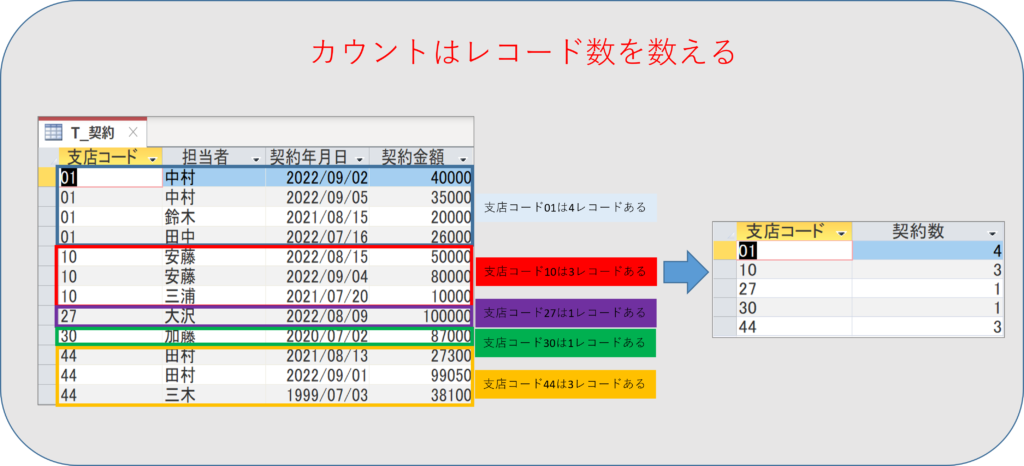The height and width of the screenshot is (466, 1024).
Task: Open the 契約金額 column dropdown arrow
Action: pos(463,159)
